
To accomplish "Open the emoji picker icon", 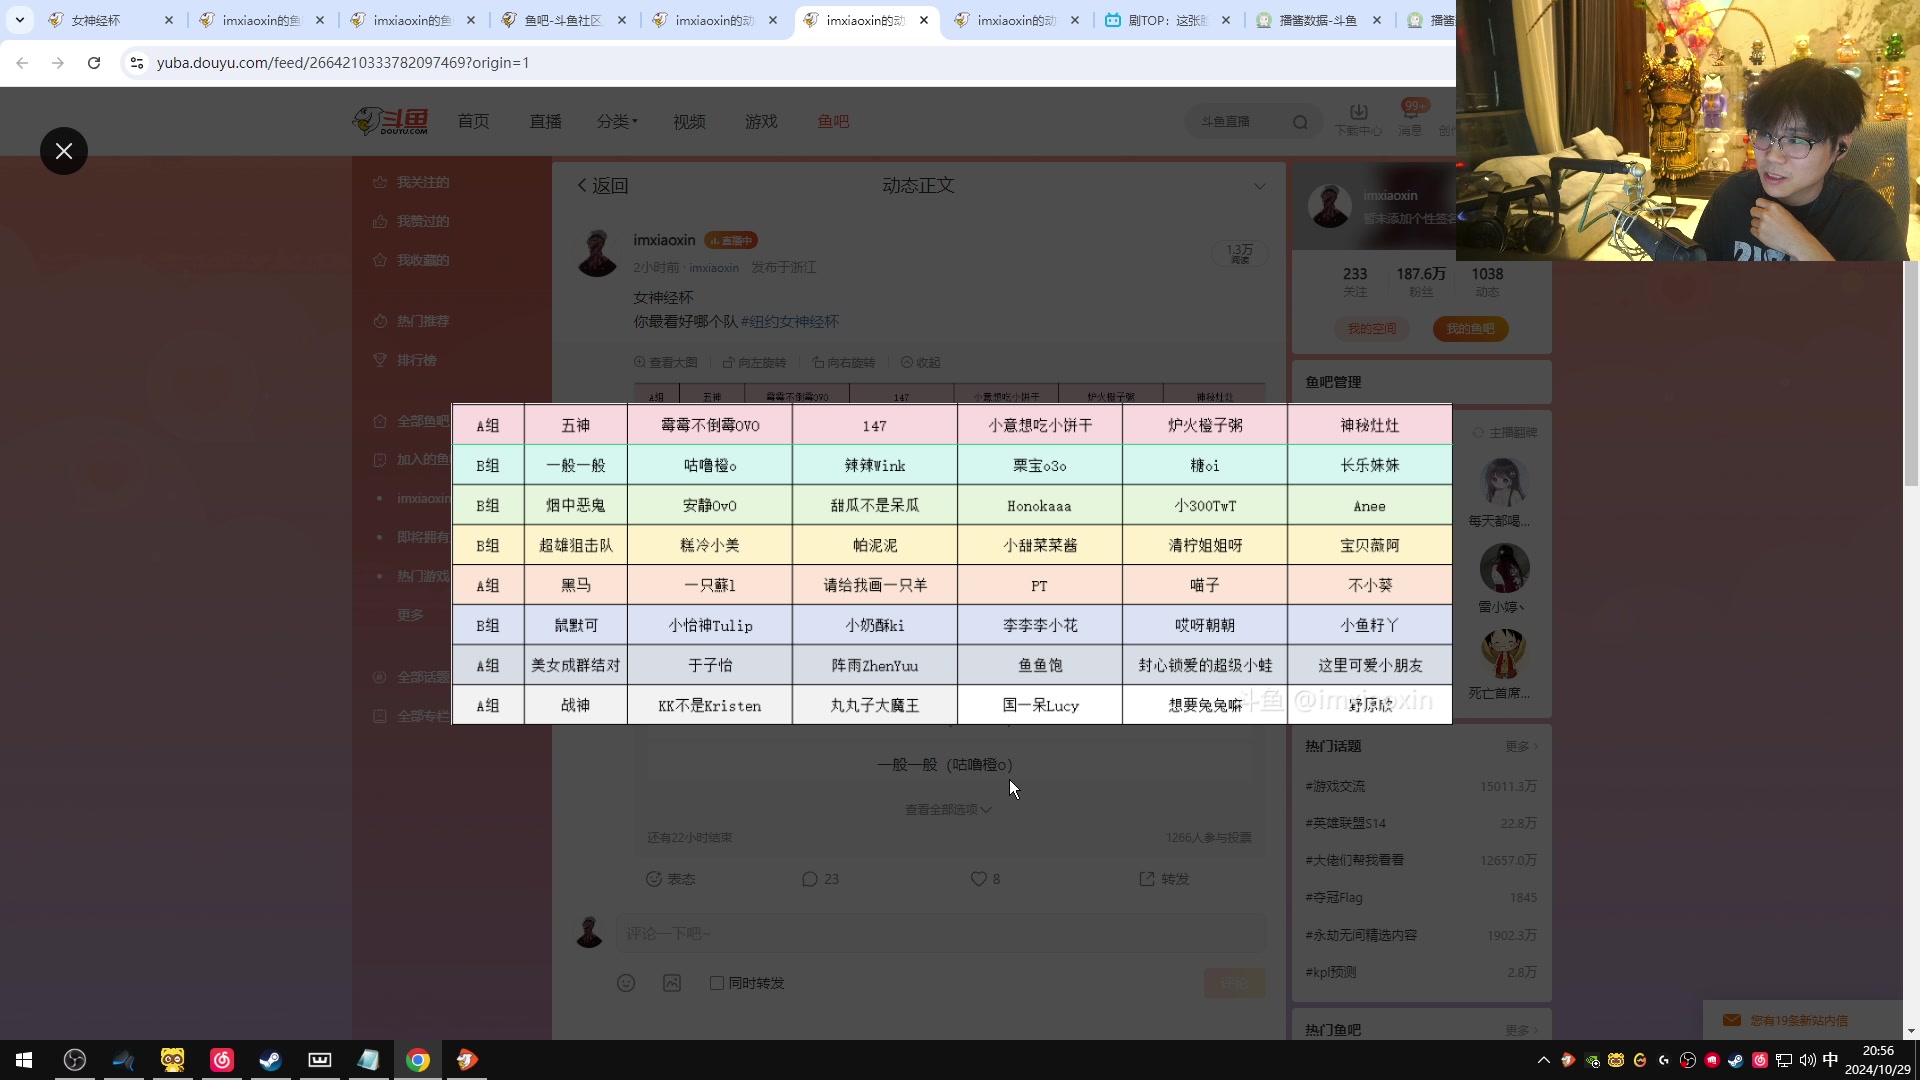I will coord(626,983).
